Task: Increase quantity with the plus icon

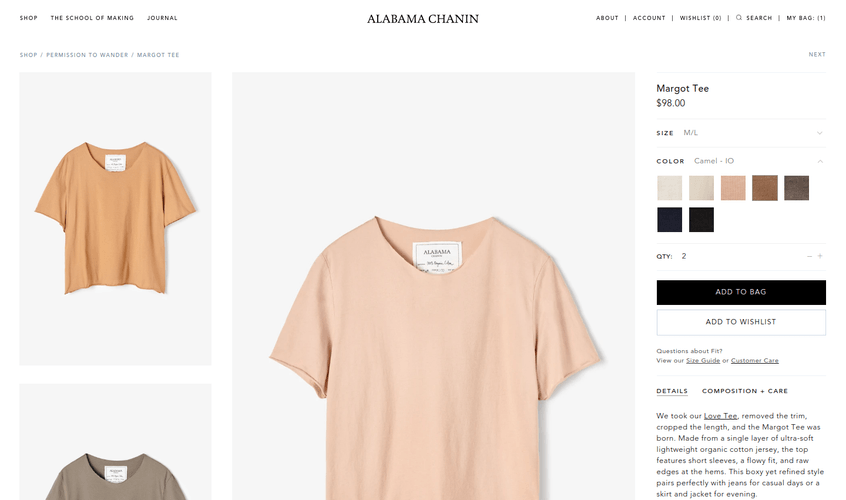Action: click(x=821, y=256)
